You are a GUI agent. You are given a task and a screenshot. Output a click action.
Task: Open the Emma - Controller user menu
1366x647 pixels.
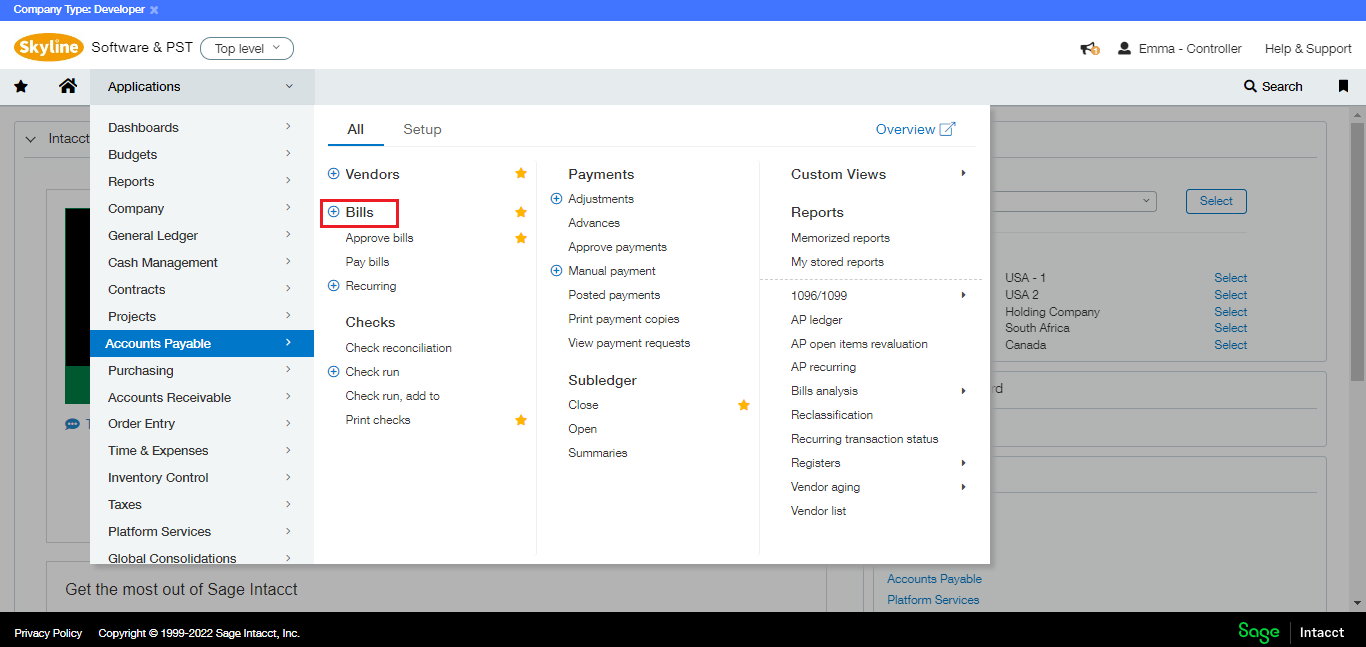tap(1179, 48)
